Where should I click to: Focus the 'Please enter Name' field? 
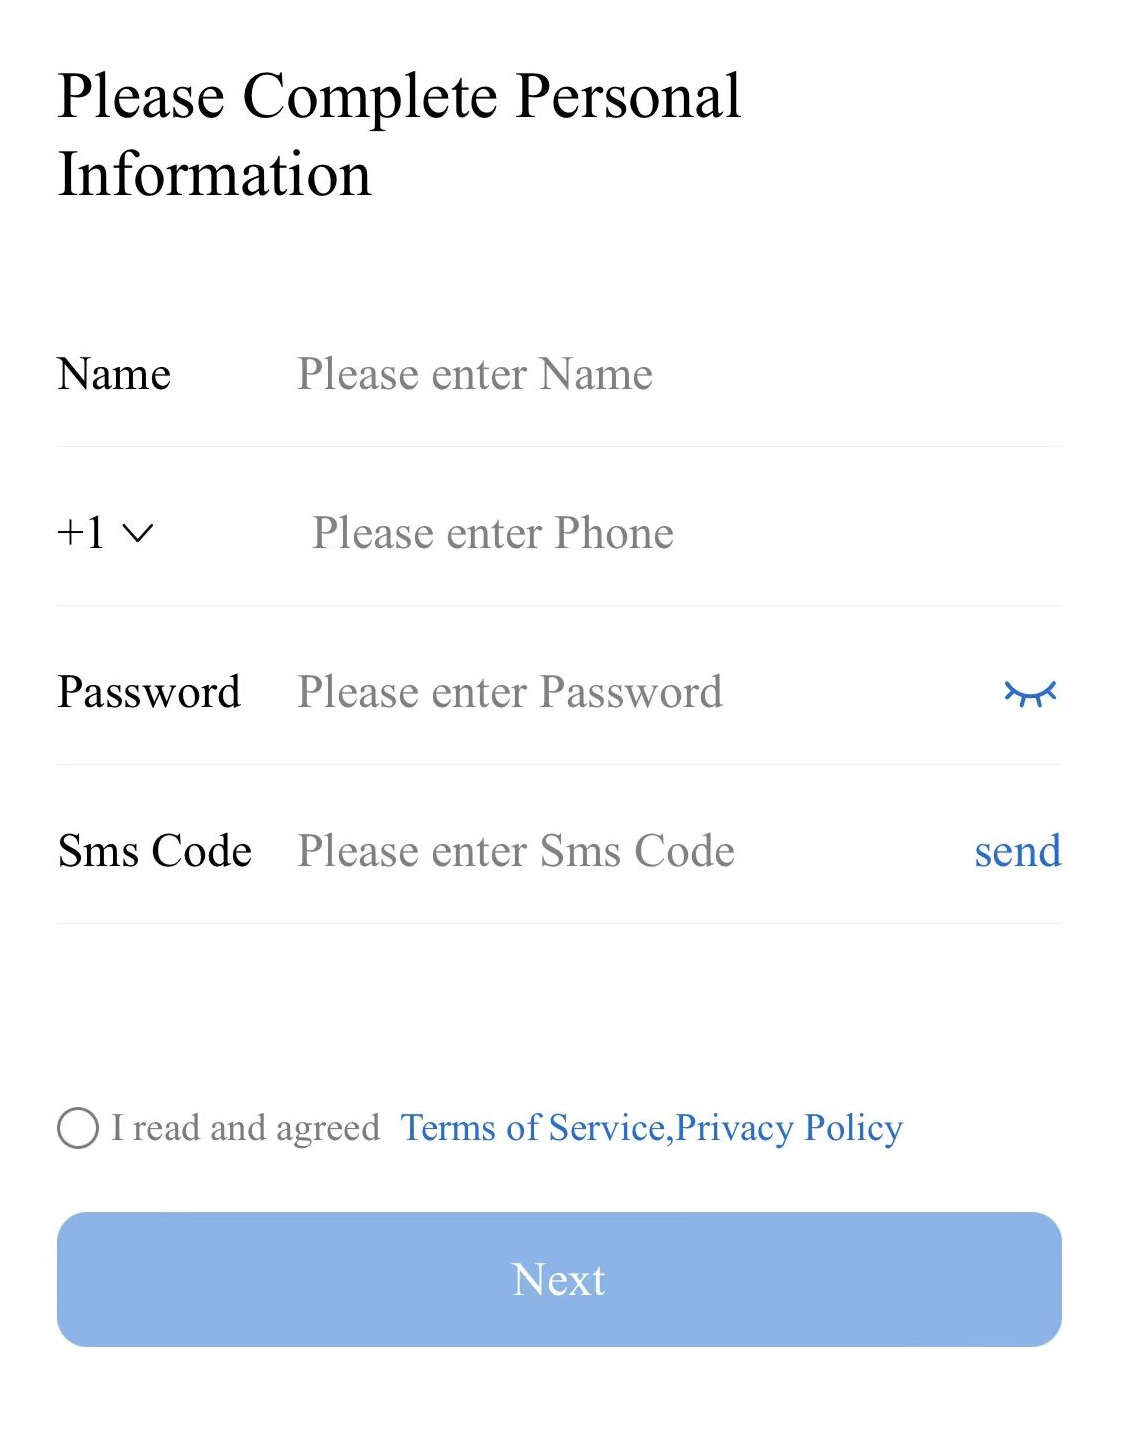(x=475, y=375)
